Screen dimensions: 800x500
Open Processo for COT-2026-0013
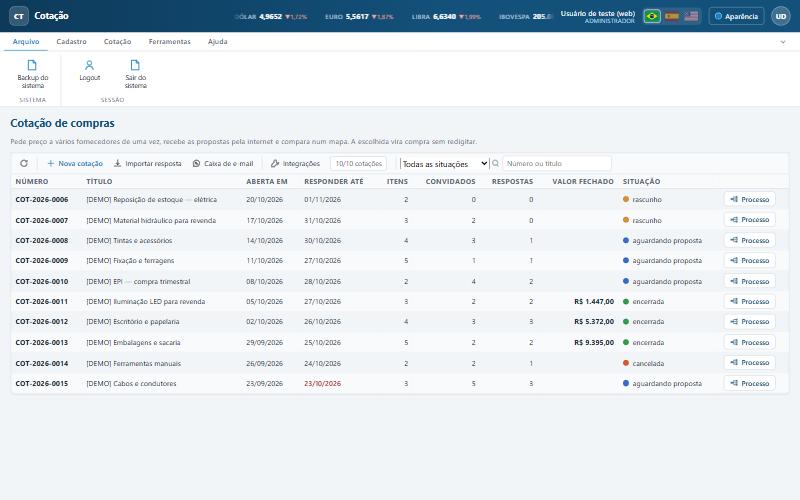[x=749, y=342]
